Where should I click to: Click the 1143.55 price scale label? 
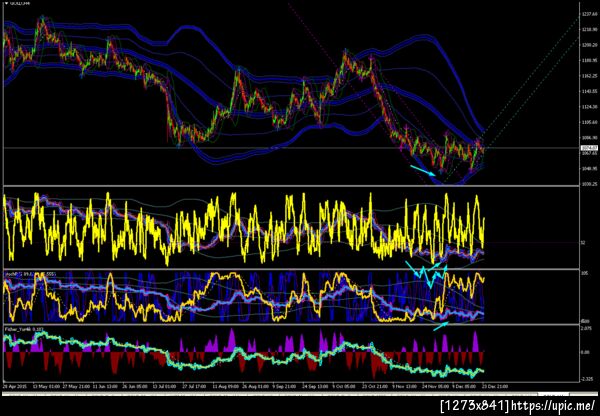(x=589, y=91)
